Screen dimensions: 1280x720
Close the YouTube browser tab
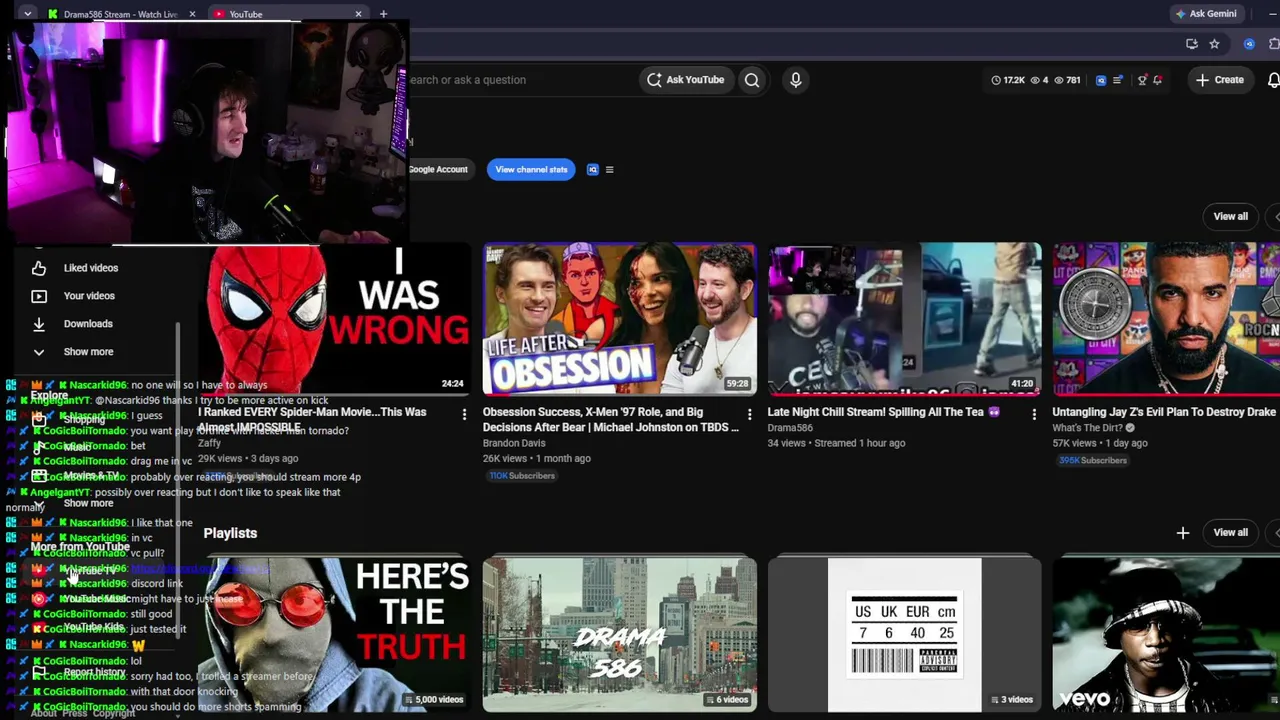pyautogui.click(x=358, y=14)
